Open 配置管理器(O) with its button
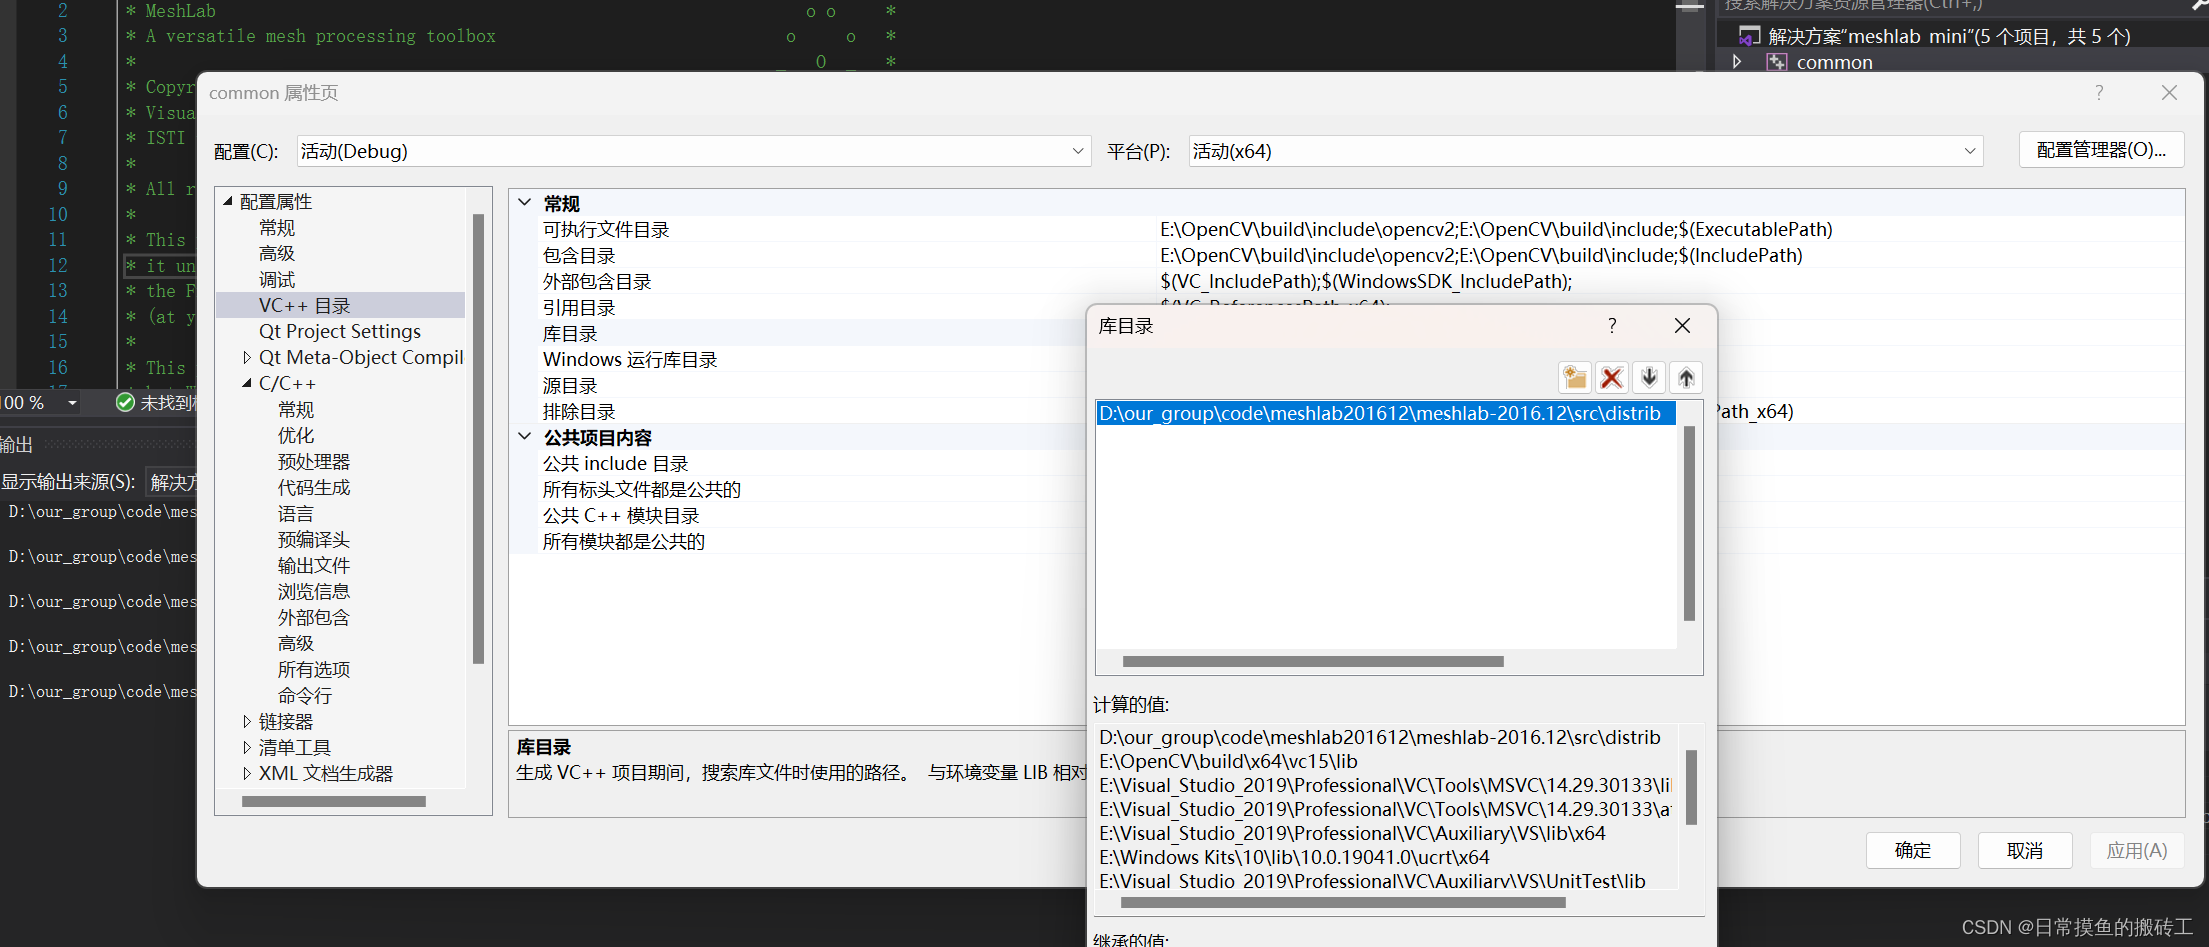 [x=2100, y=149]
